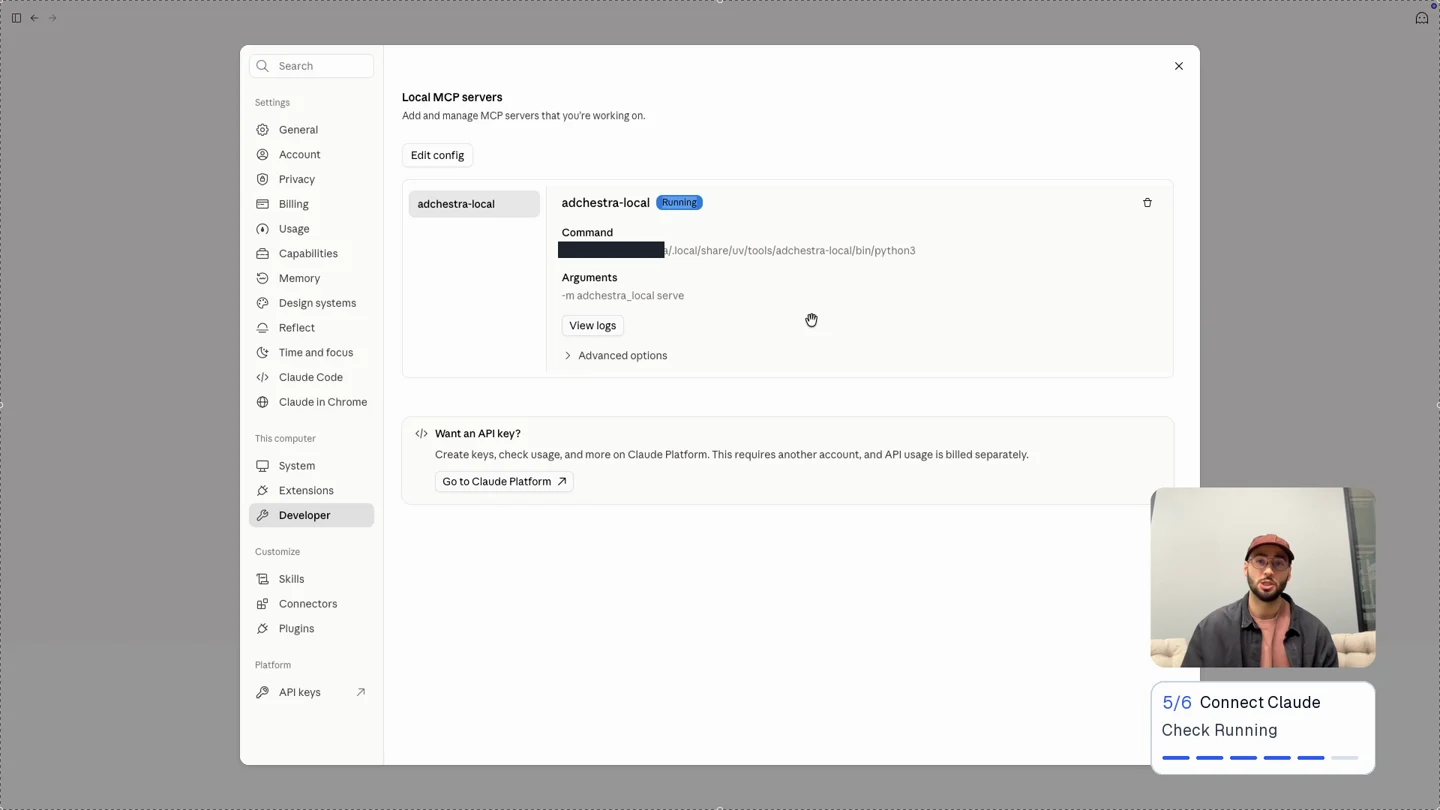Open Connectors settings
Screen dimensions: 1440x810
(x=312, y=604)
